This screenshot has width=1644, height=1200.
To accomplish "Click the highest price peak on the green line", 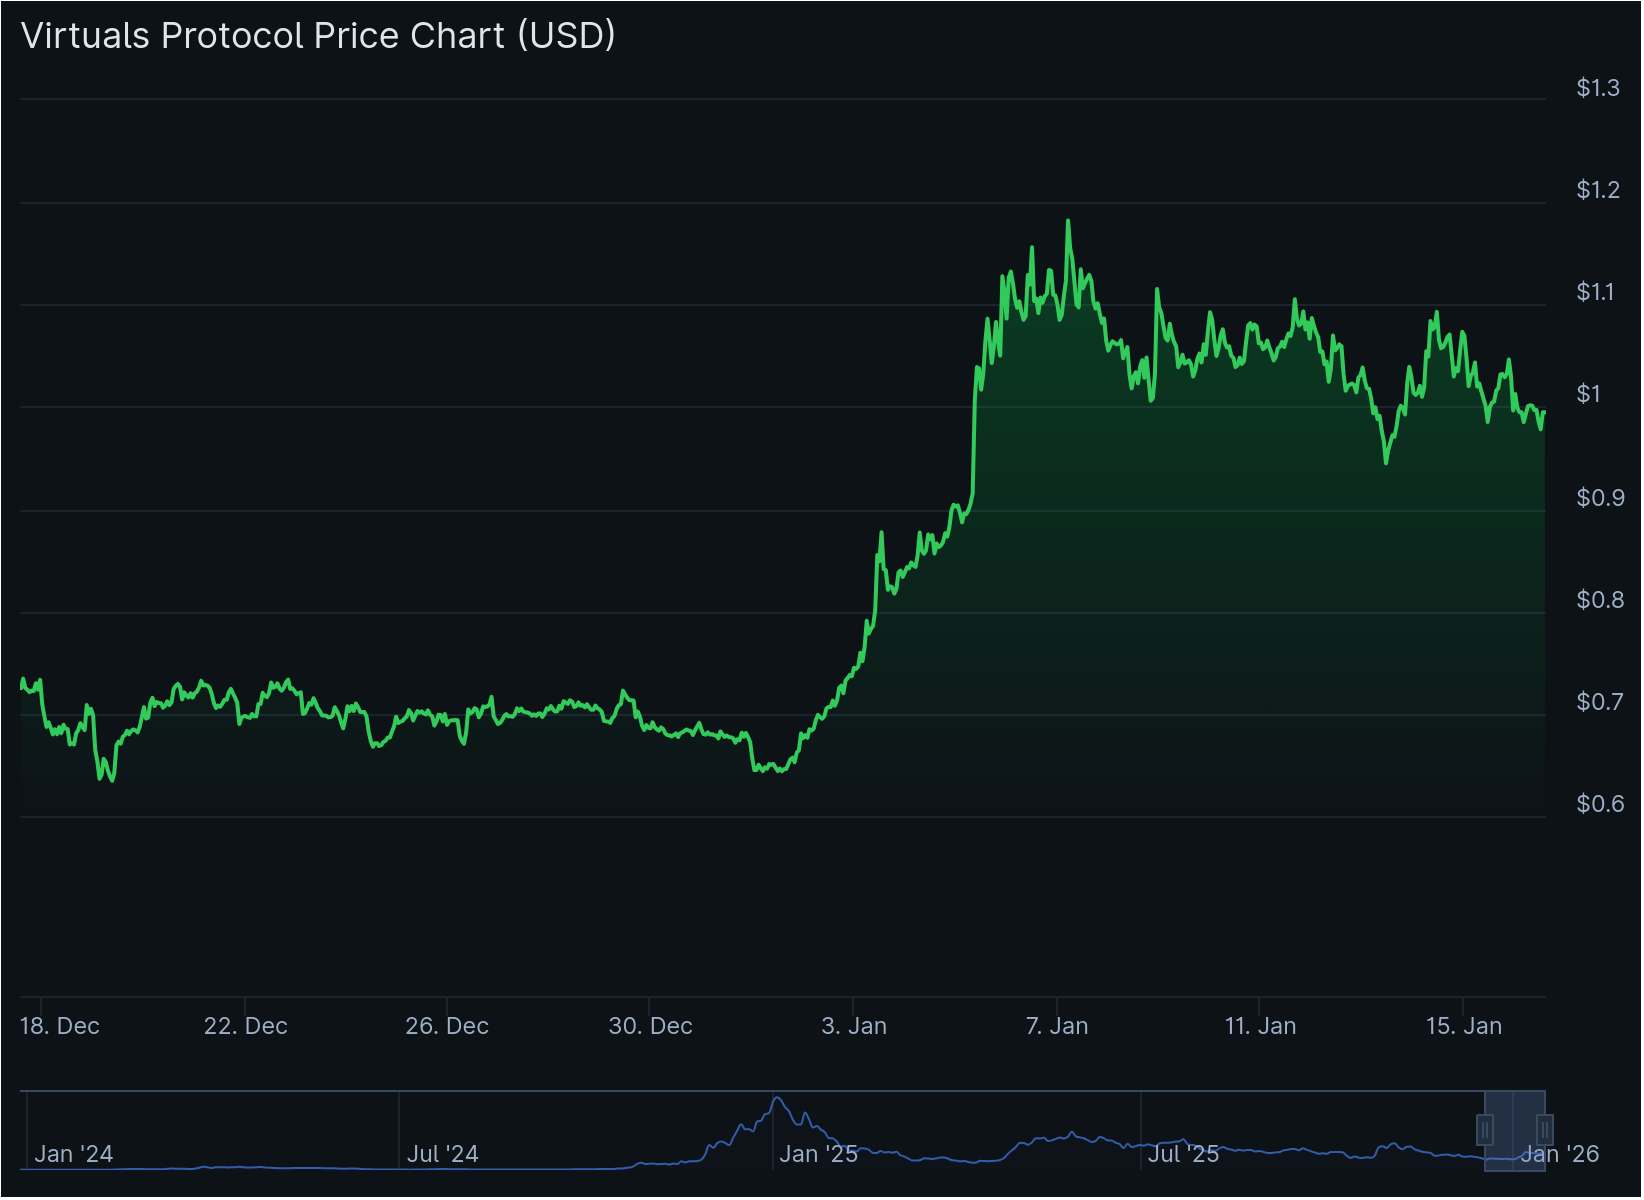I will tap(1068, 221).
